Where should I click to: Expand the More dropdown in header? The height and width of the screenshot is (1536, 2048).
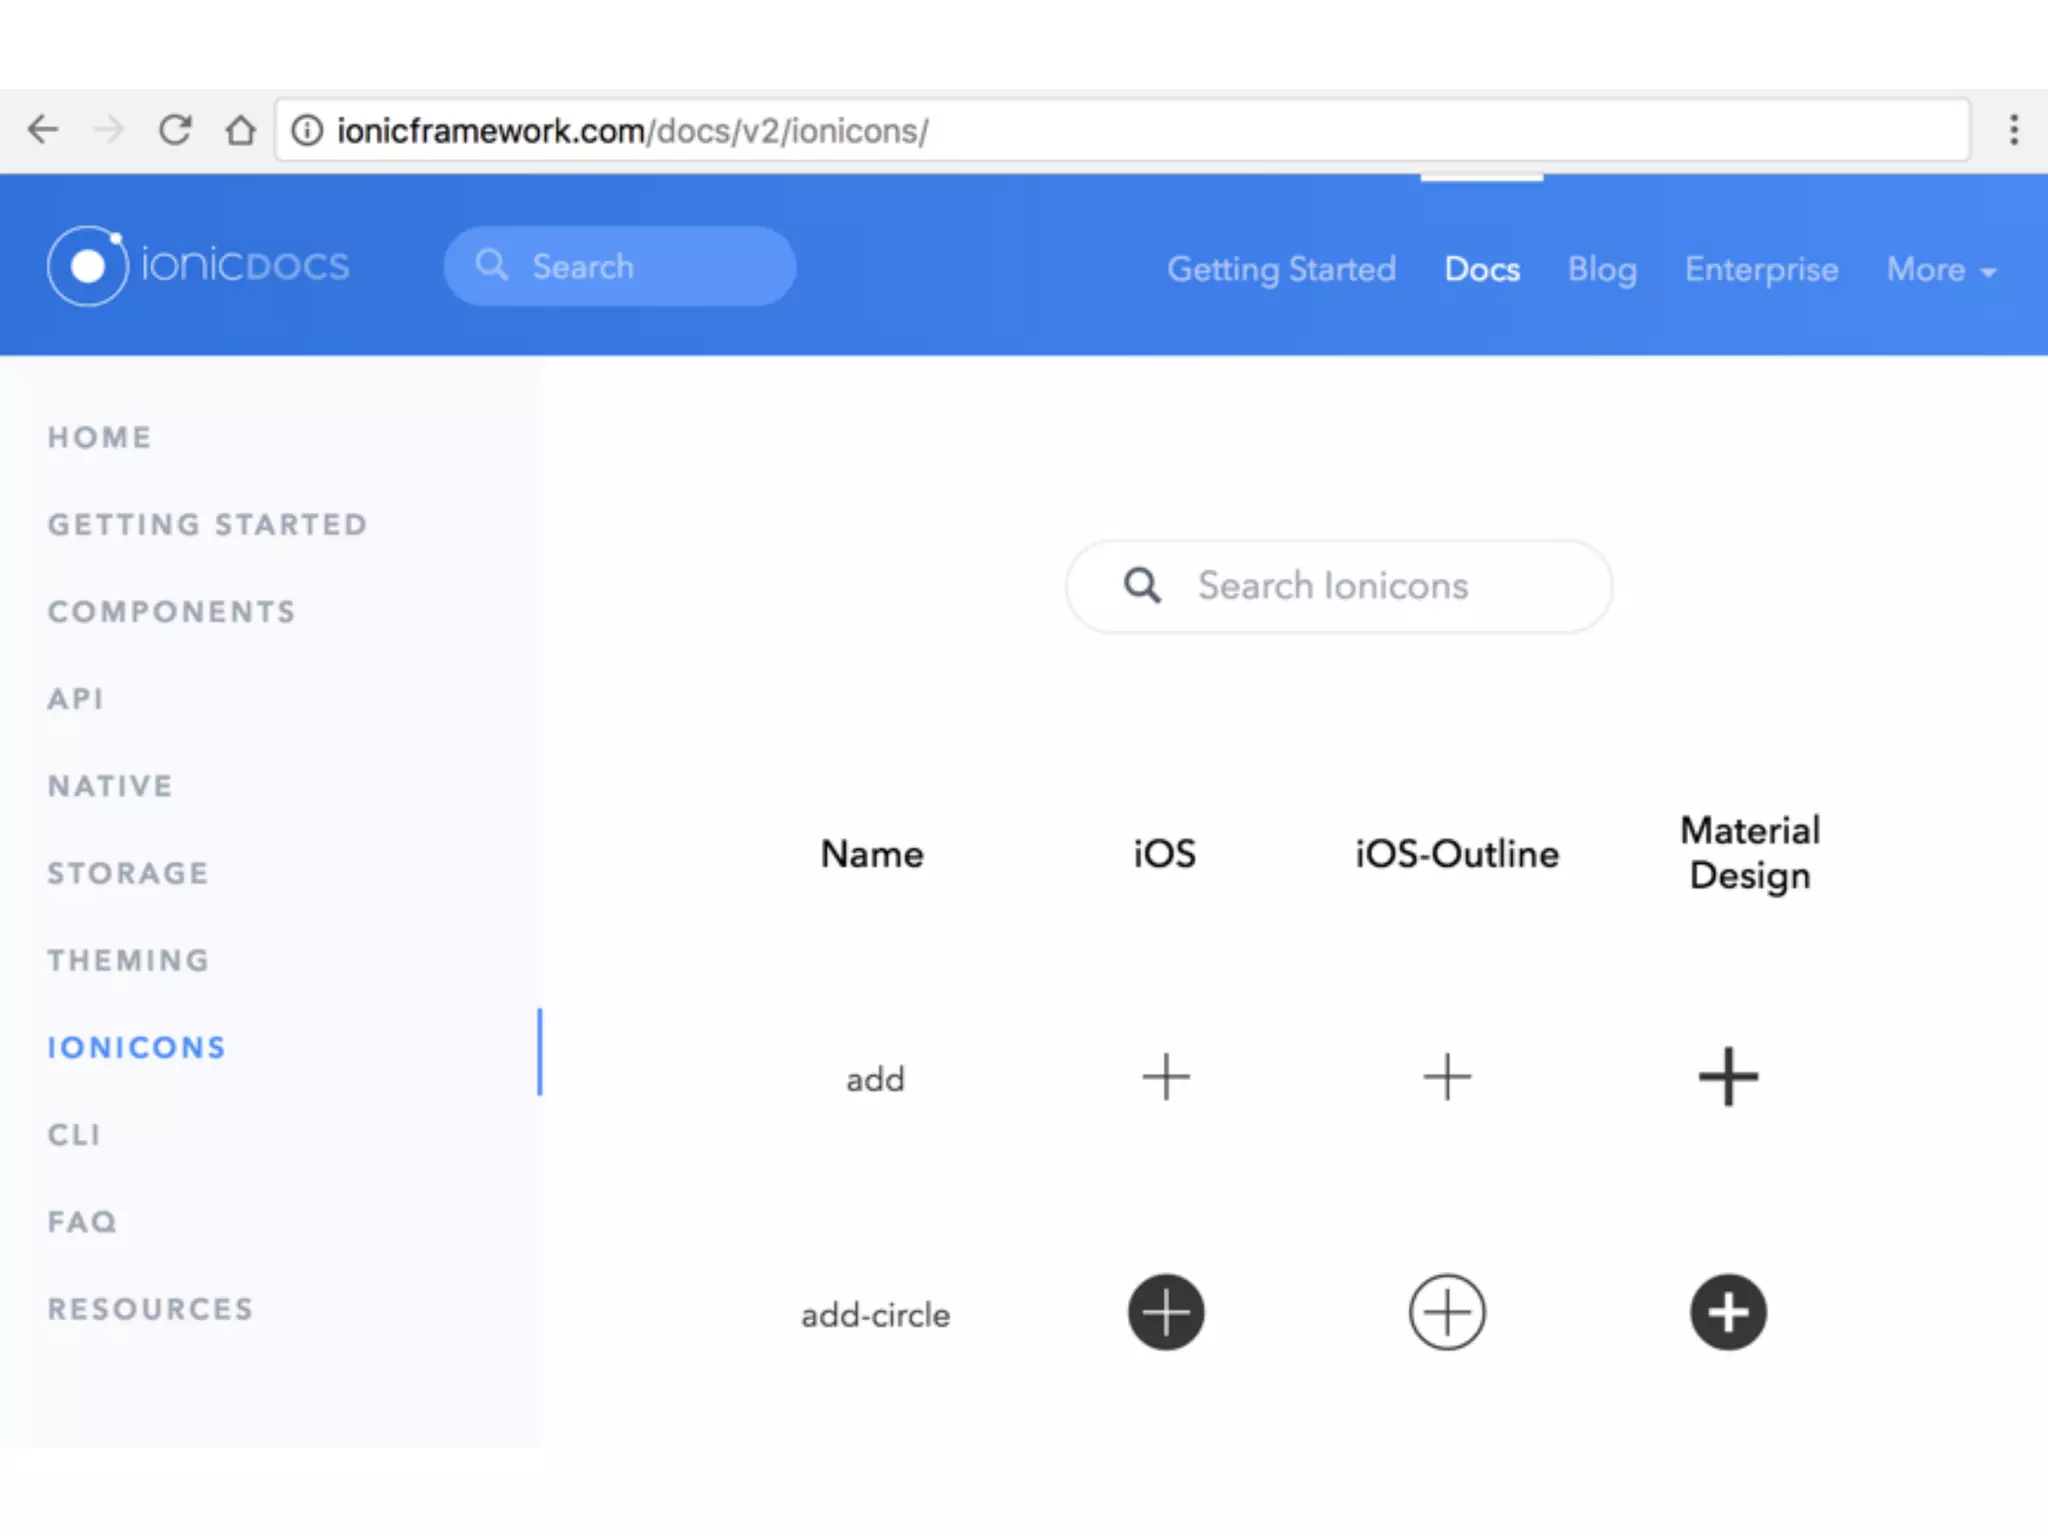(1940, 270)
